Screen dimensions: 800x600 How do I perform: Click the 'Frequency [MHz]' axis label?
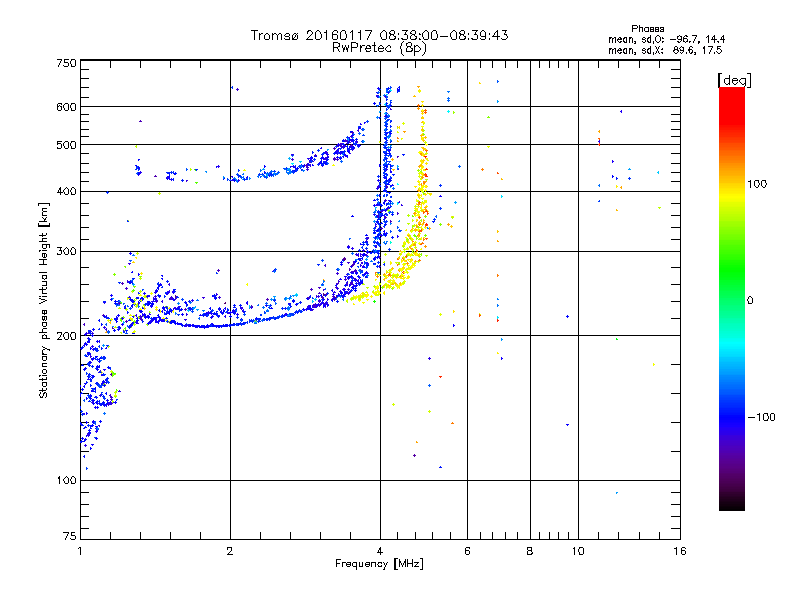379,564
